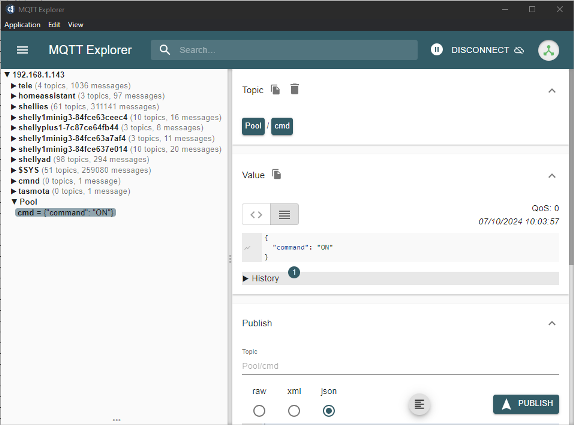Click the PUBLISH button

coord(526,404)
